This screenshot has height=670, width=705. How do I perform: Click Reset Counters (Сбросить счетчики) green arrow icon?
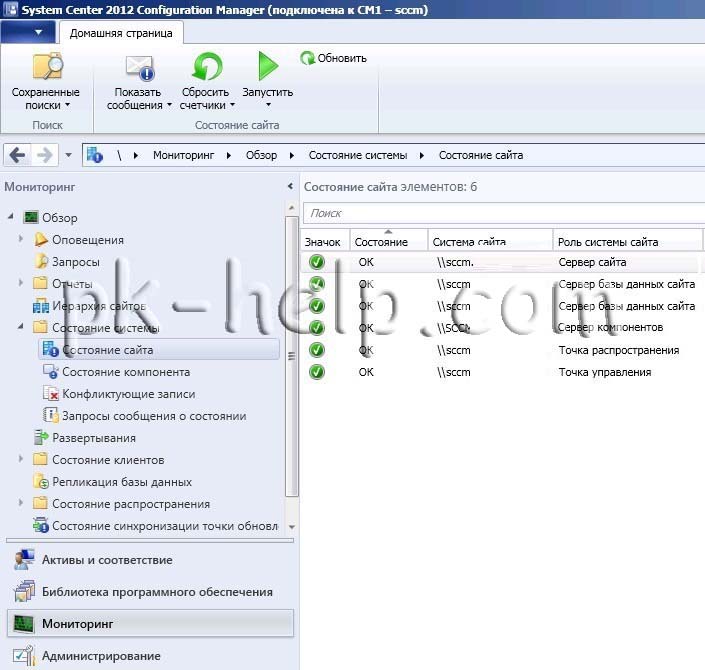206,67
